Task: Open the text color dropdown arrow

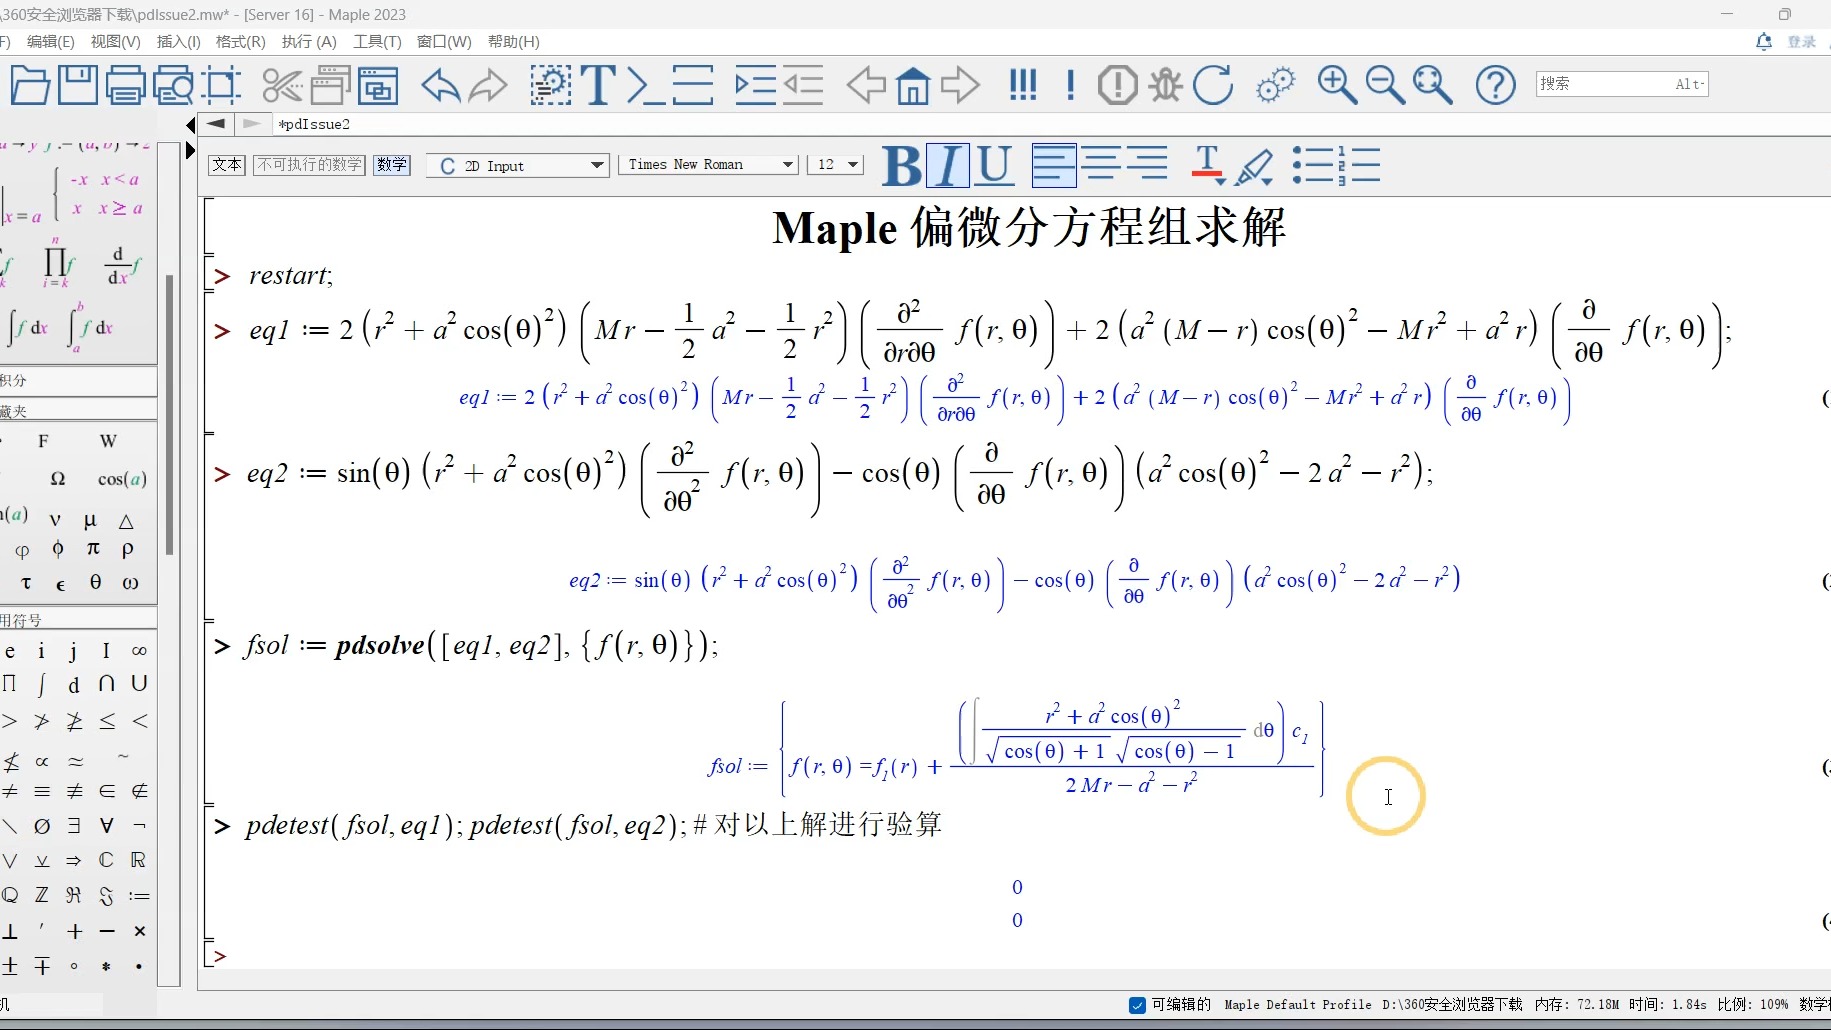Action: tap(1221, 181)
